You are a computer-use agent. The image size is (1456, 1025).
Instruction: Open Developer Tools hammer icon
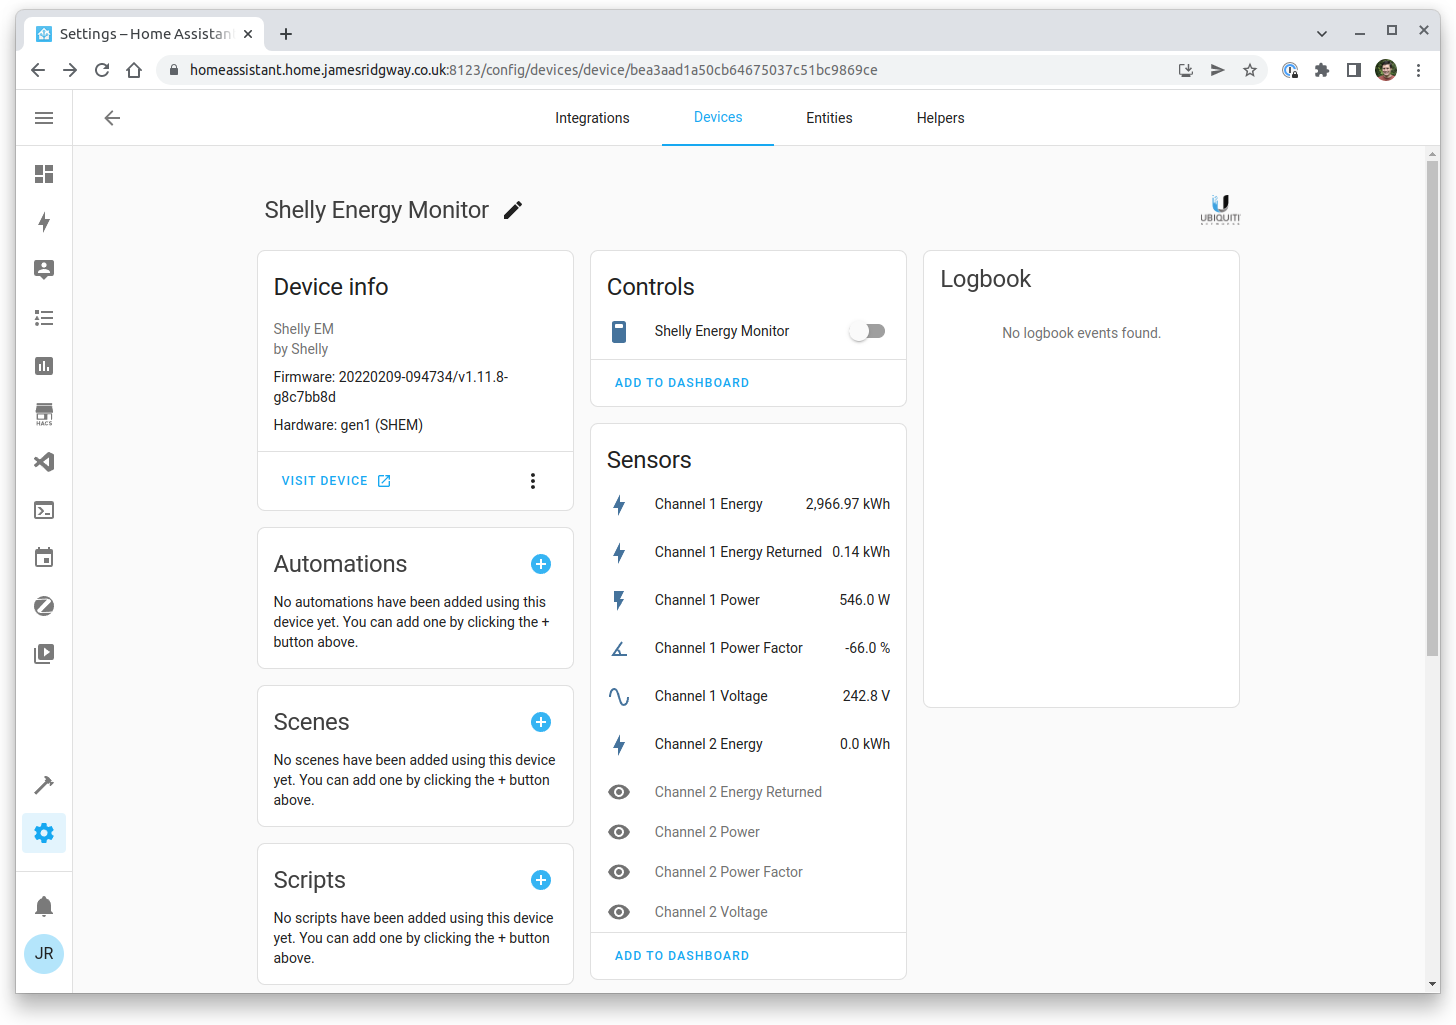pos(44,785)
